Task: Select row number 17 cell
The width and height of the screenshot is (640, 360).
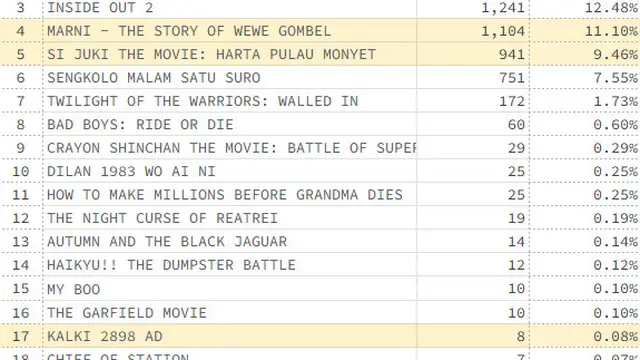Action: [21, 336]
